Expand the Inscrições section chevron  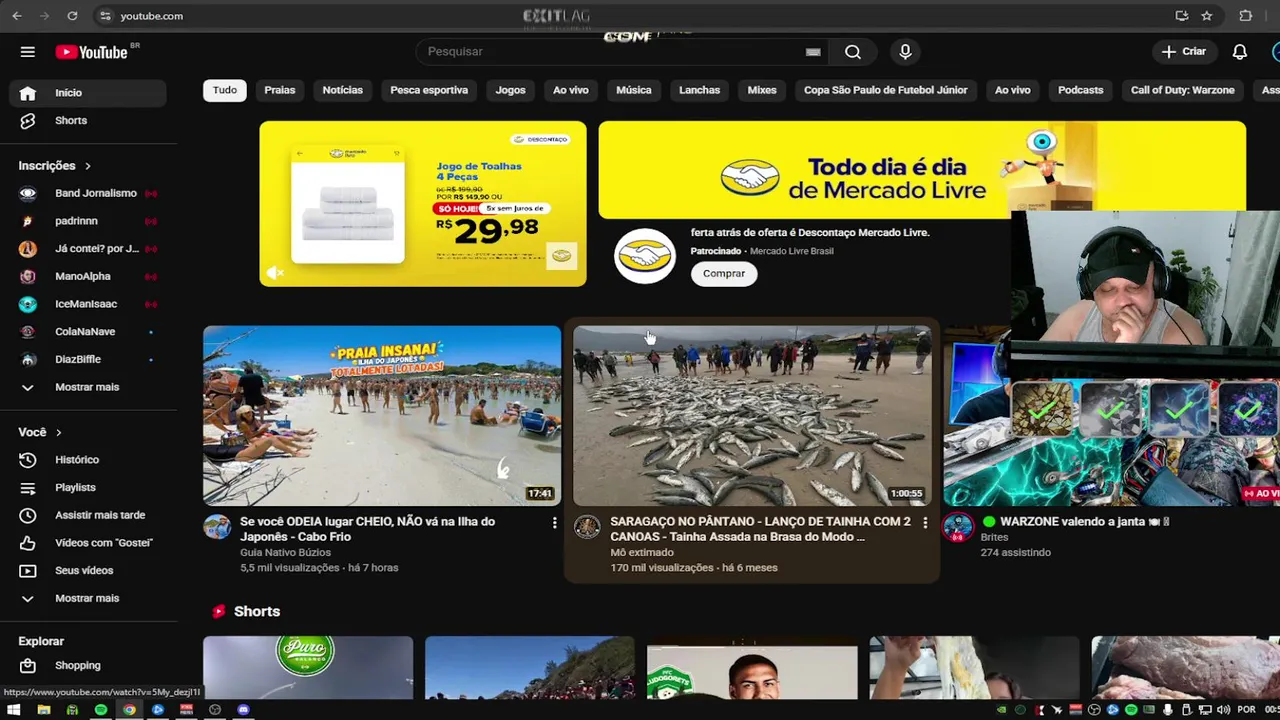point(87,166)
